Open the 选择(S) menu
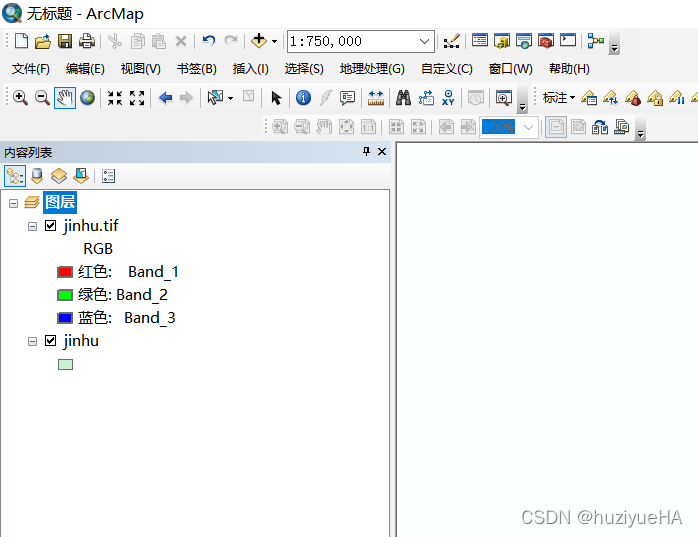 coord(304,69)
